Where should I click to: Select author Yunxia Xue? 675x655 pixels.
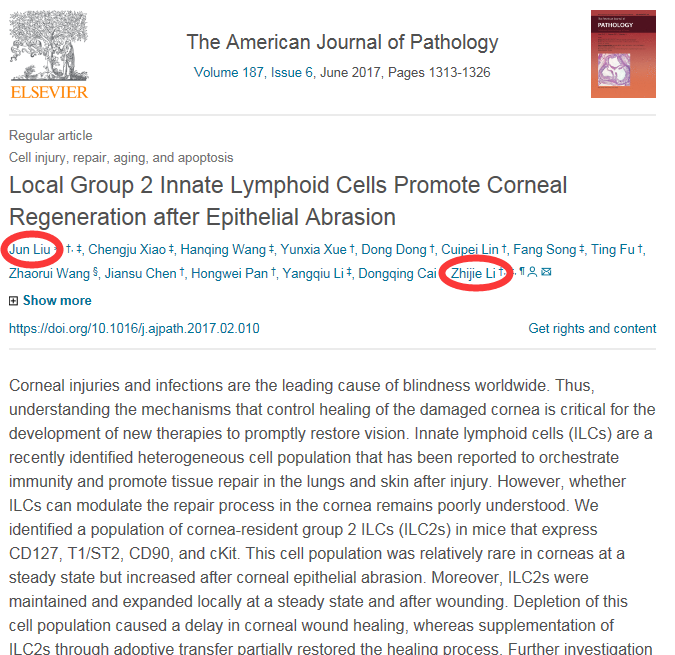pyautogui.click(x=313, y=250)
